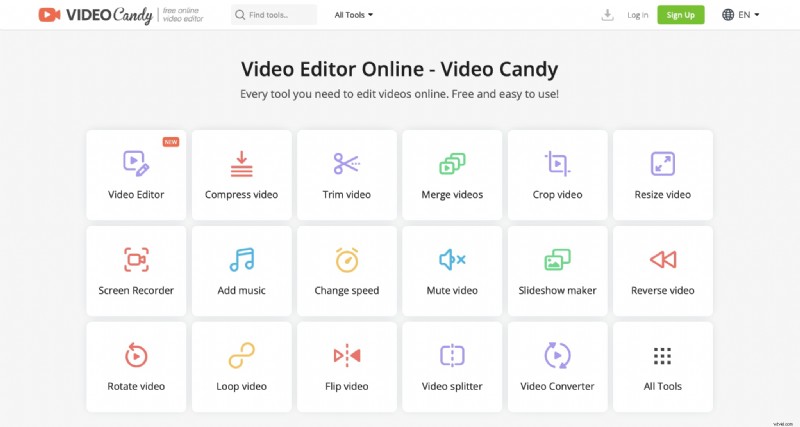Click the Video Candy camera logo
Viewport: 800px width, 427px height.
[x=49, y=15]
